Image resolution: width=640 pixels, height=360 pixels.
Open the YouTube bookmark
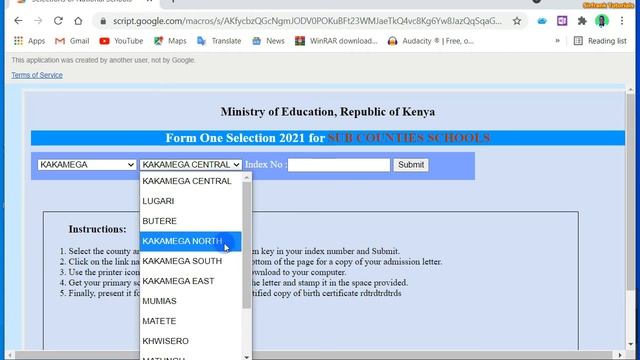[x=121, y=41]
